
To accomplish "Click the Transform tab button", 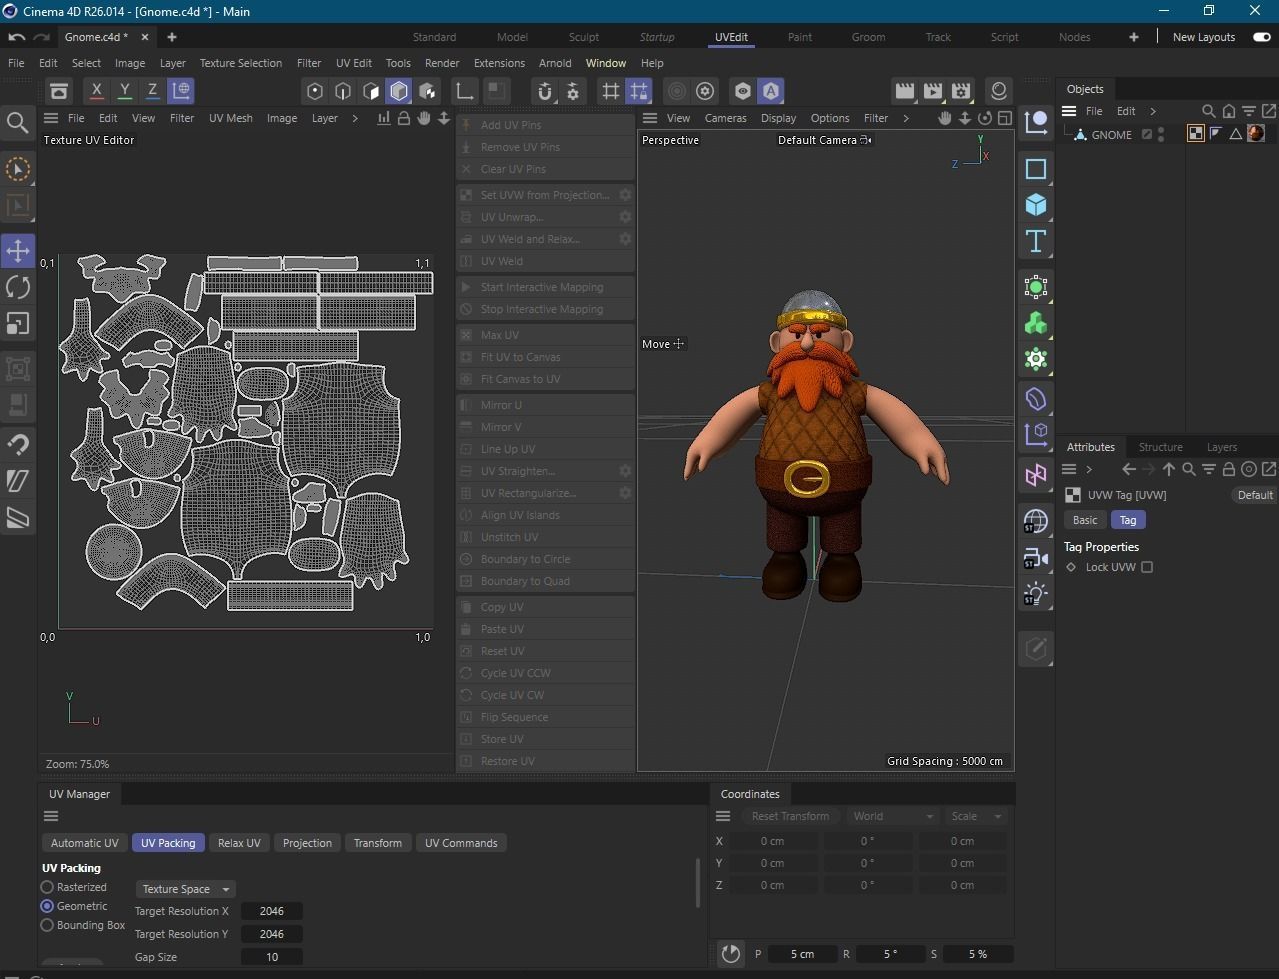I will click(378, 843).
